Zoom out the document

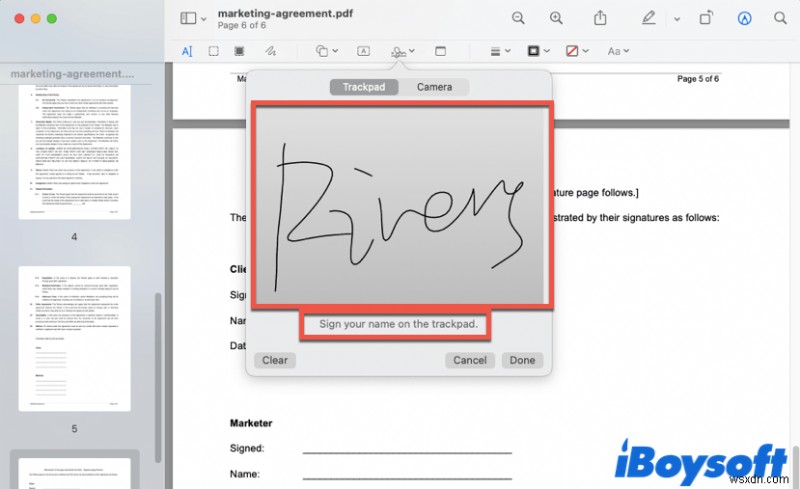click(x=518, y=18)
